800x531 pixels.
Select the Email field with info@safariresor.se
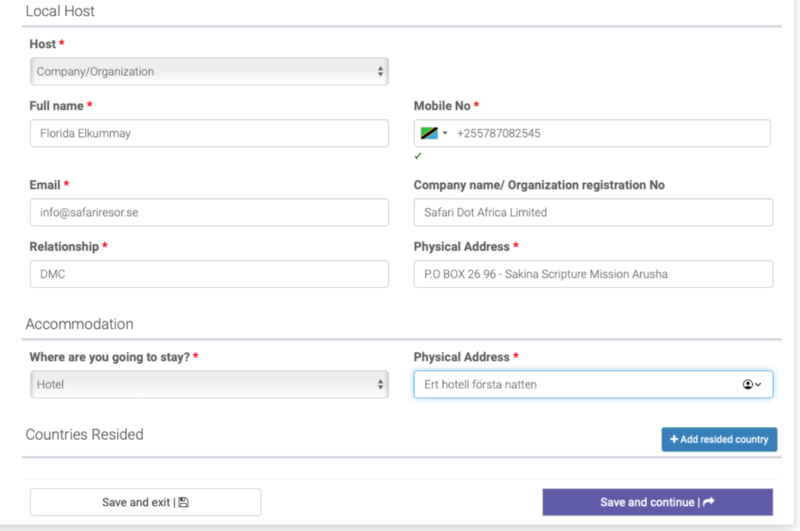[209, 212]
